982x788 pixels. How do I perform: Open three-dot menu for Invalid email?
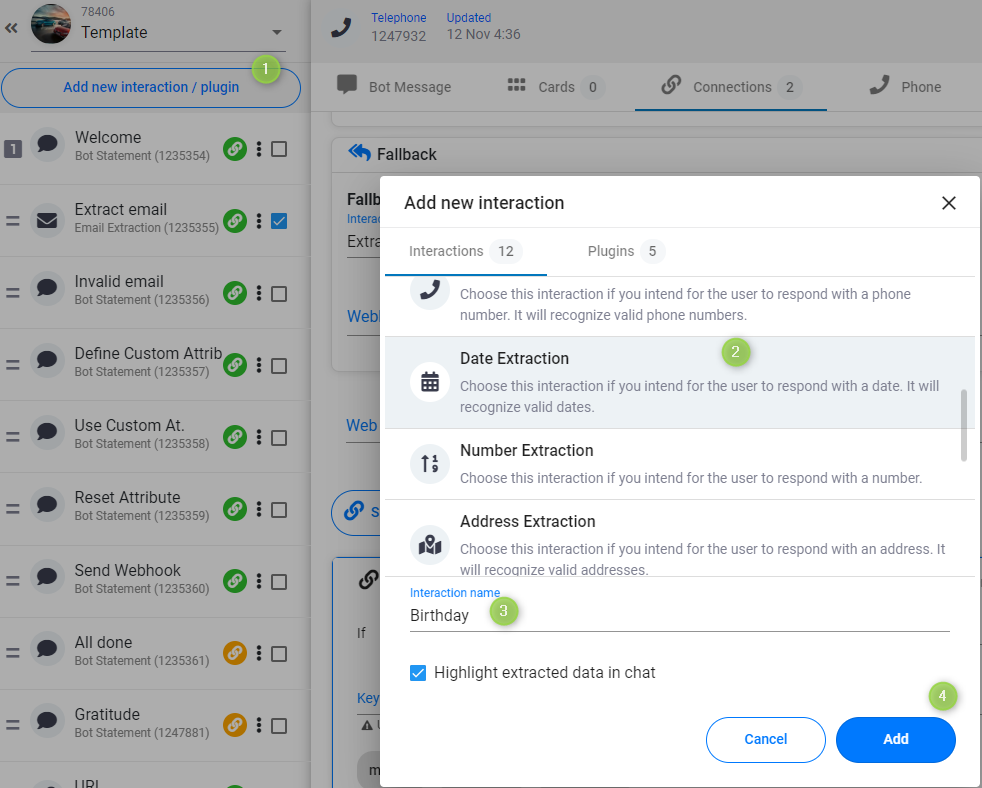coord(259,293)
